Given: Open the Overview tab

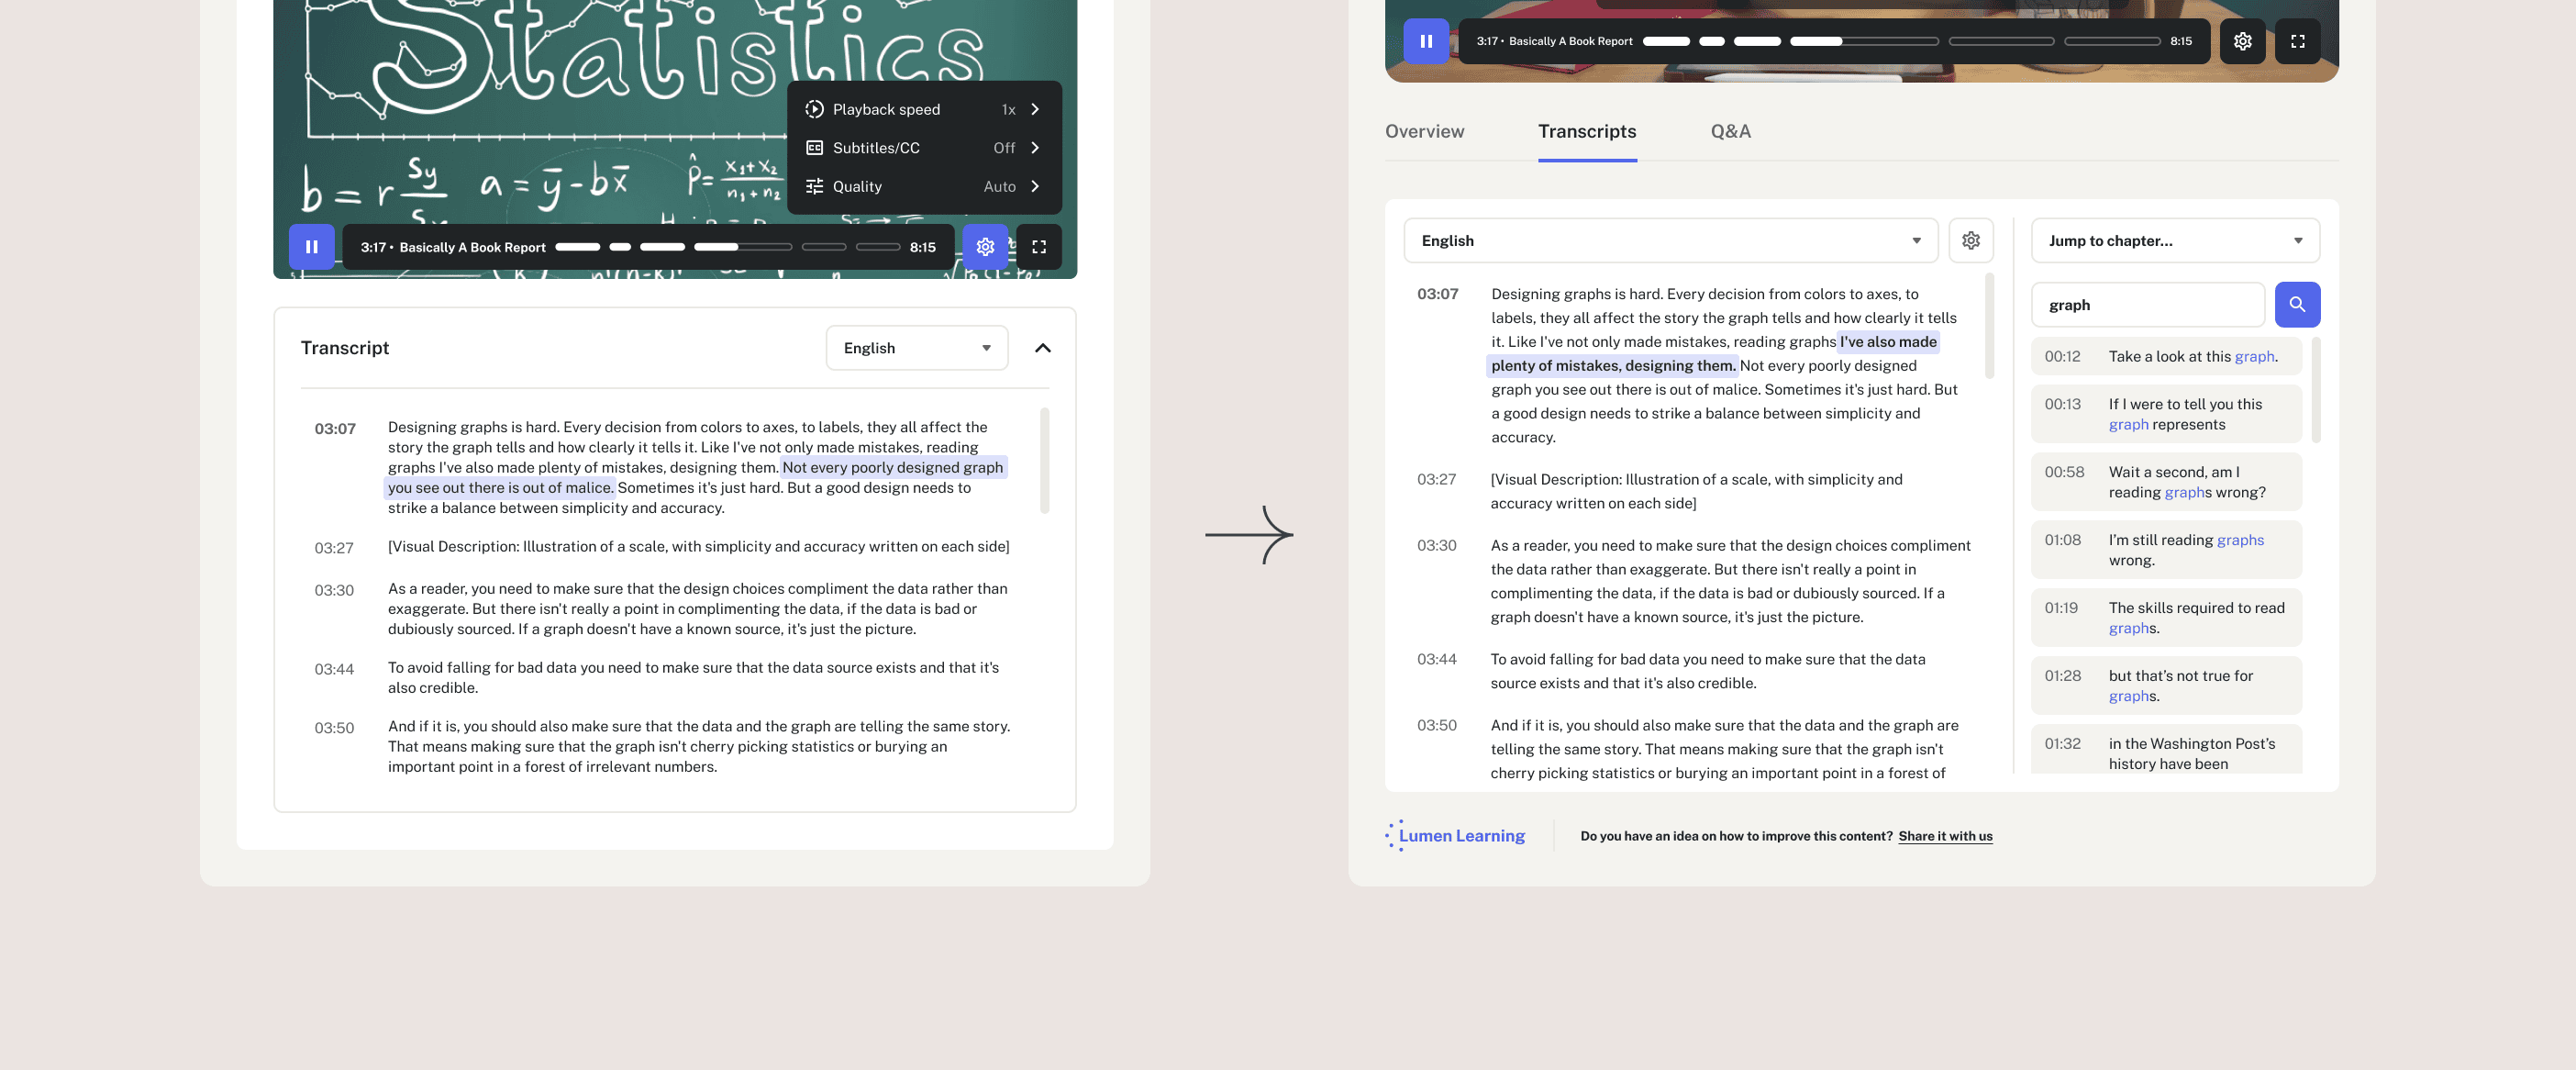Looking at the screenshot, I should (1424, 131).
